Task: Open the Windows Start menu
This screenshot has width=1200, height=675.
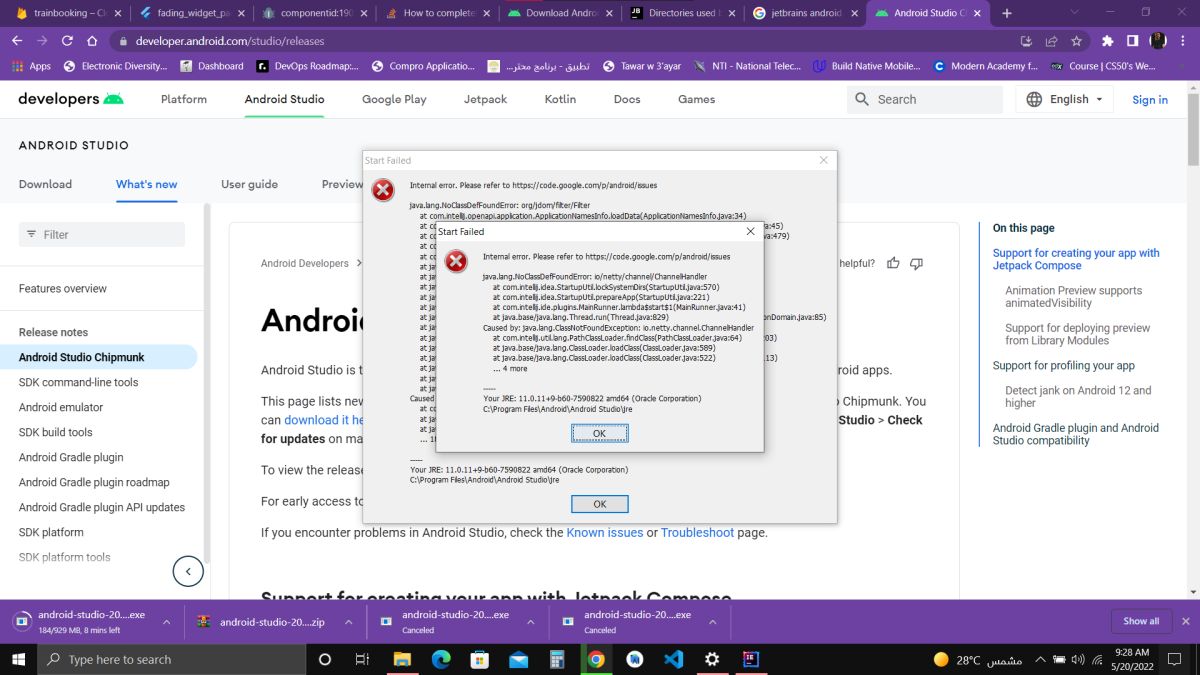Action: pos(19,659)
